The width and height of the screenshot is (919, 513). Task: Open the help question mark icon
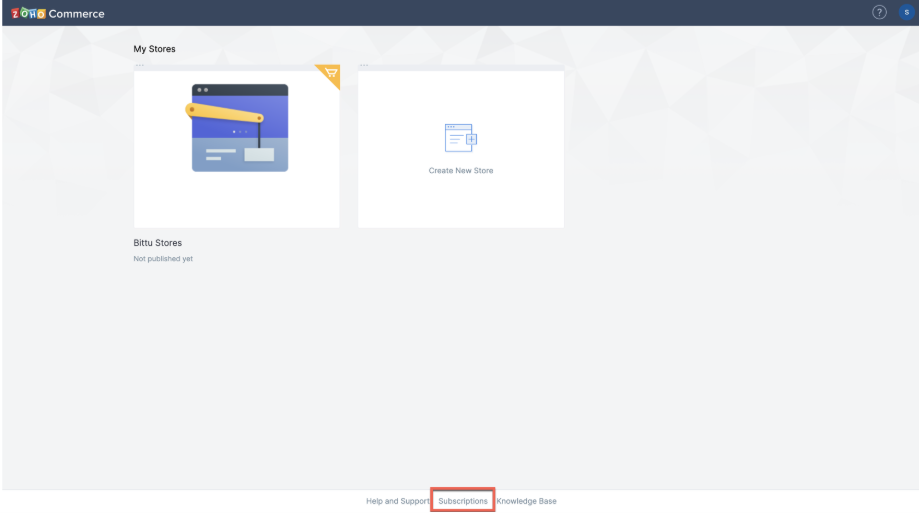coord(879,12)
